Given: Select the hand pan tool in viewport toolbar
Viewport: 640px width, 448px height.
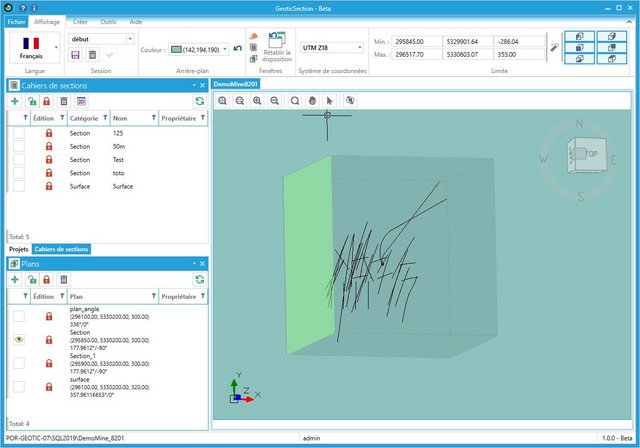Looking at the screenshot, I should pos(312,101).
